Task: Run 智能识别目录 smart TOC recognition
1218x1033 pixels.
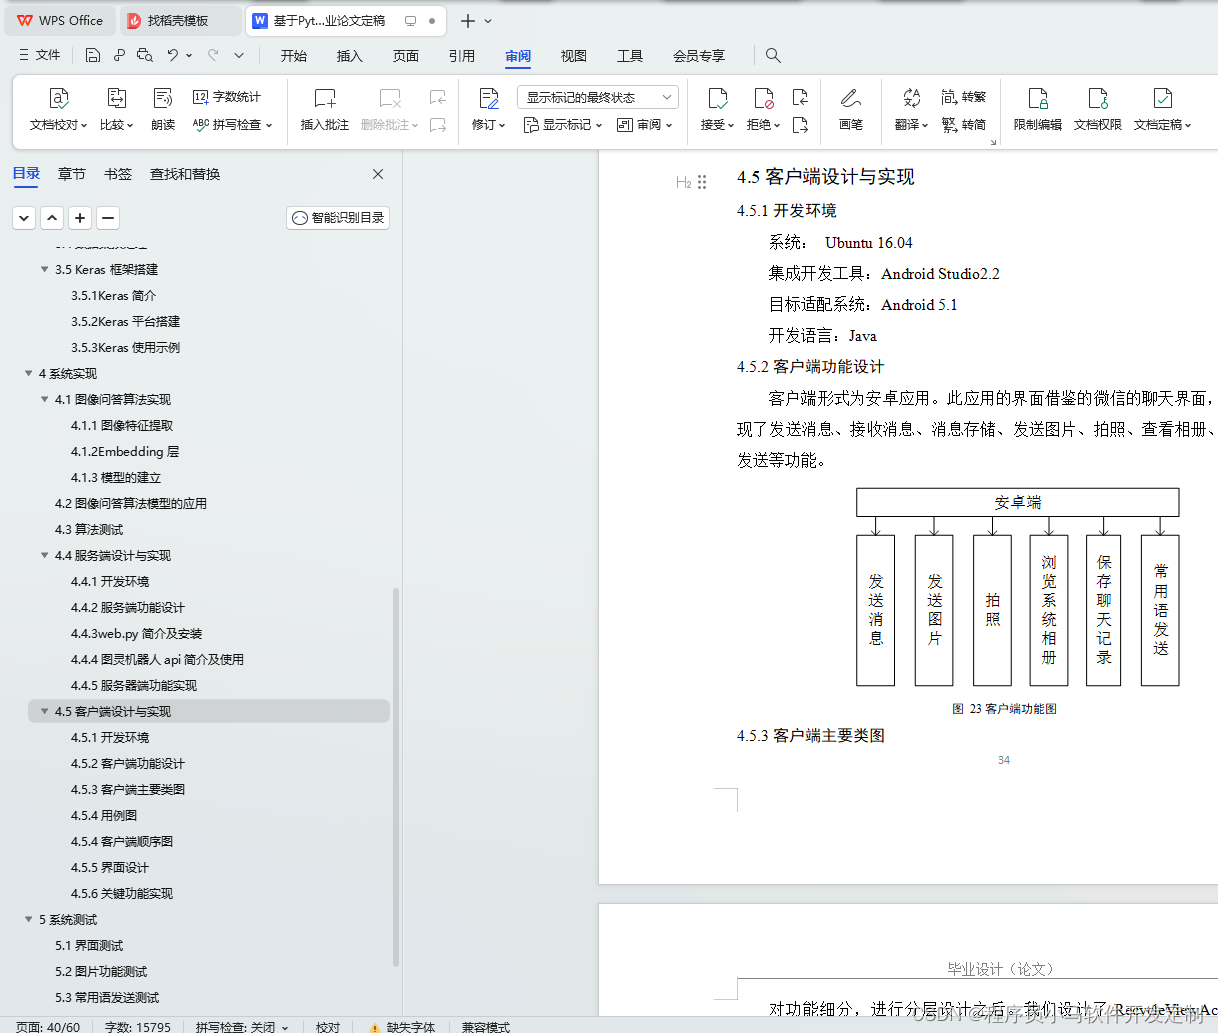Action: (337, 217)
